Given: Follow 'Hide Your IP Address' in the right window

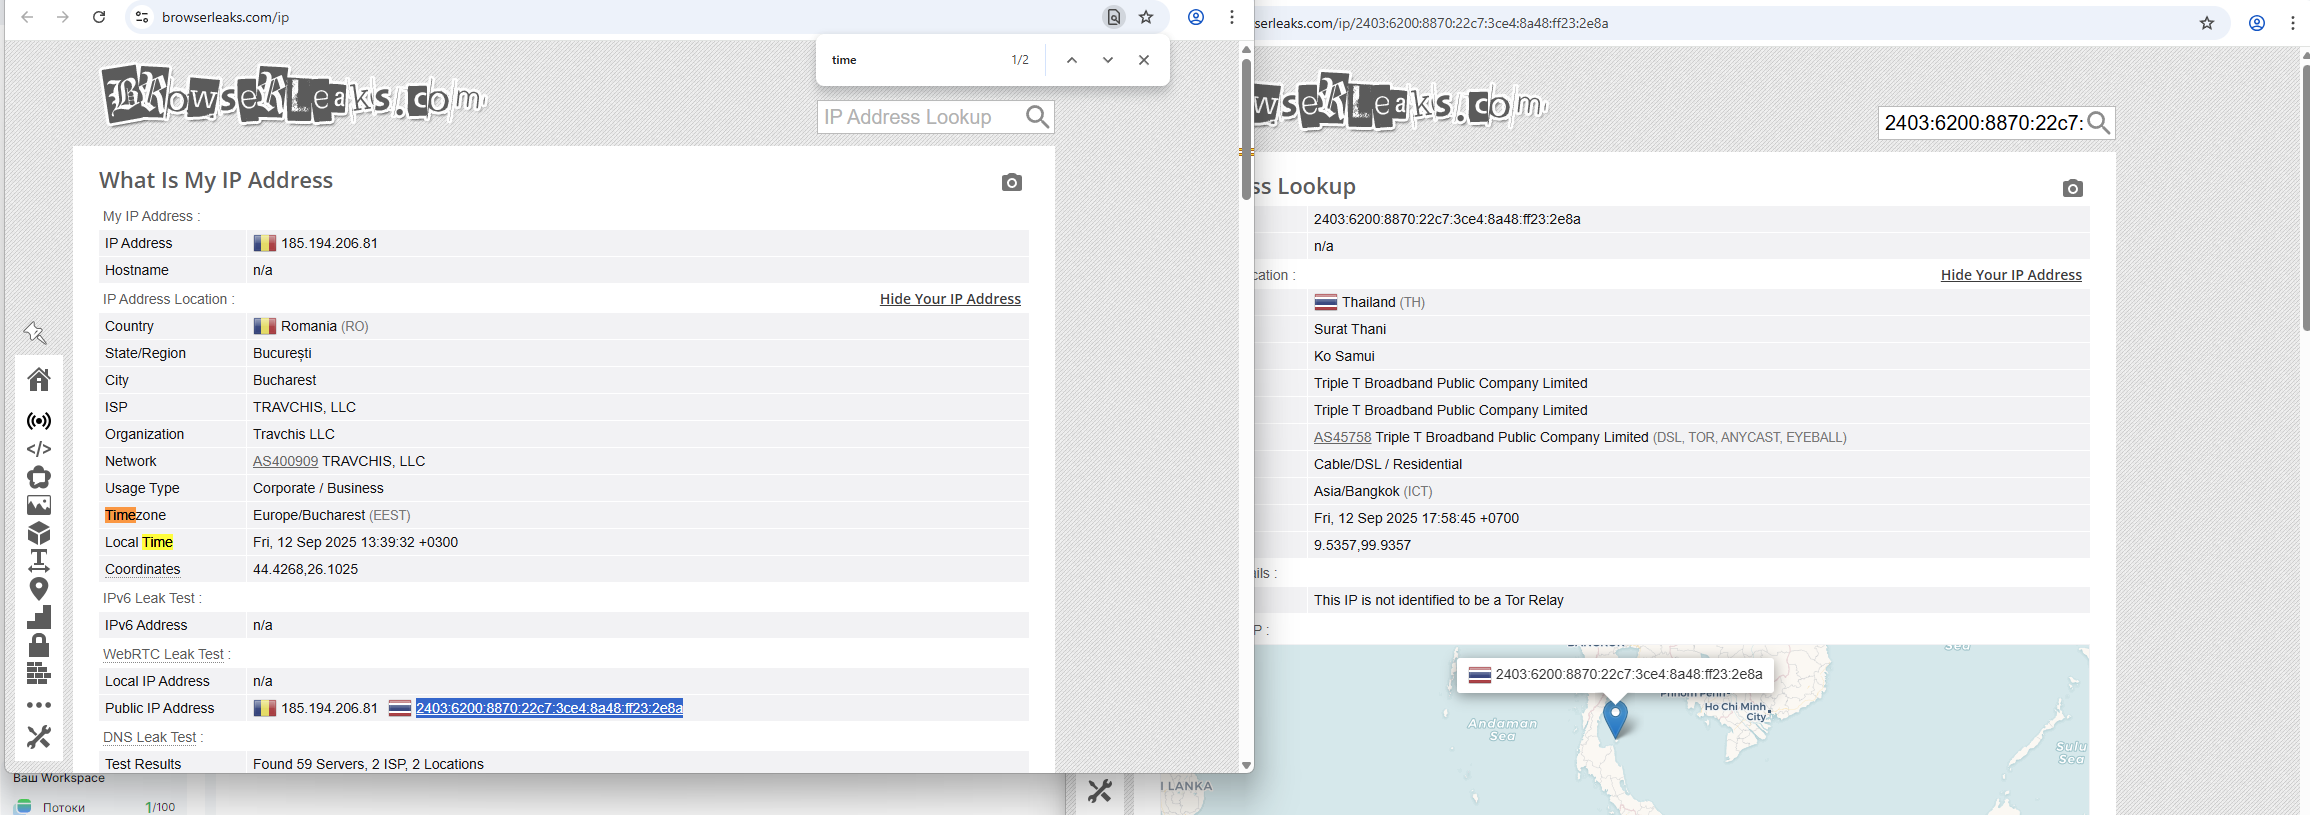Looking at the screenshot, I should click(x=2011, y=275).
